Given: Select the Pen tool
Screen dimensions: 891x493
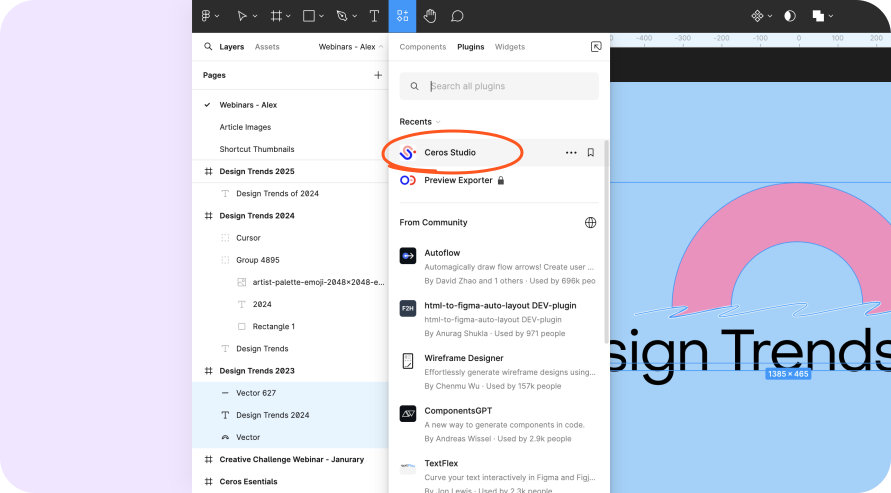Looking at the screenshot, I should pyautogui.click(x=342, y=16).
